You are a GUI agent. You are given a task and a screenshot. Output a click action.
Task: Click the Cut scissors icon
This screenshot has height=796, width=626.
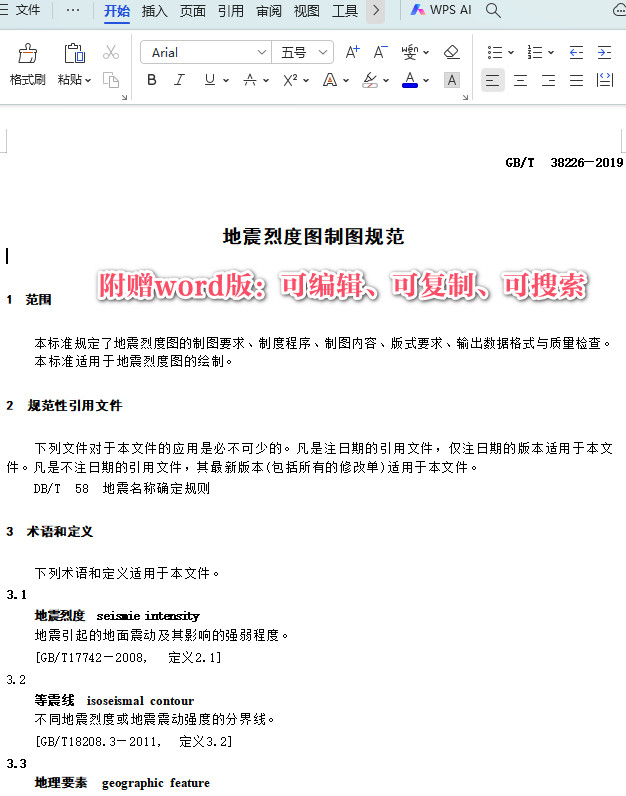(111, 52)
